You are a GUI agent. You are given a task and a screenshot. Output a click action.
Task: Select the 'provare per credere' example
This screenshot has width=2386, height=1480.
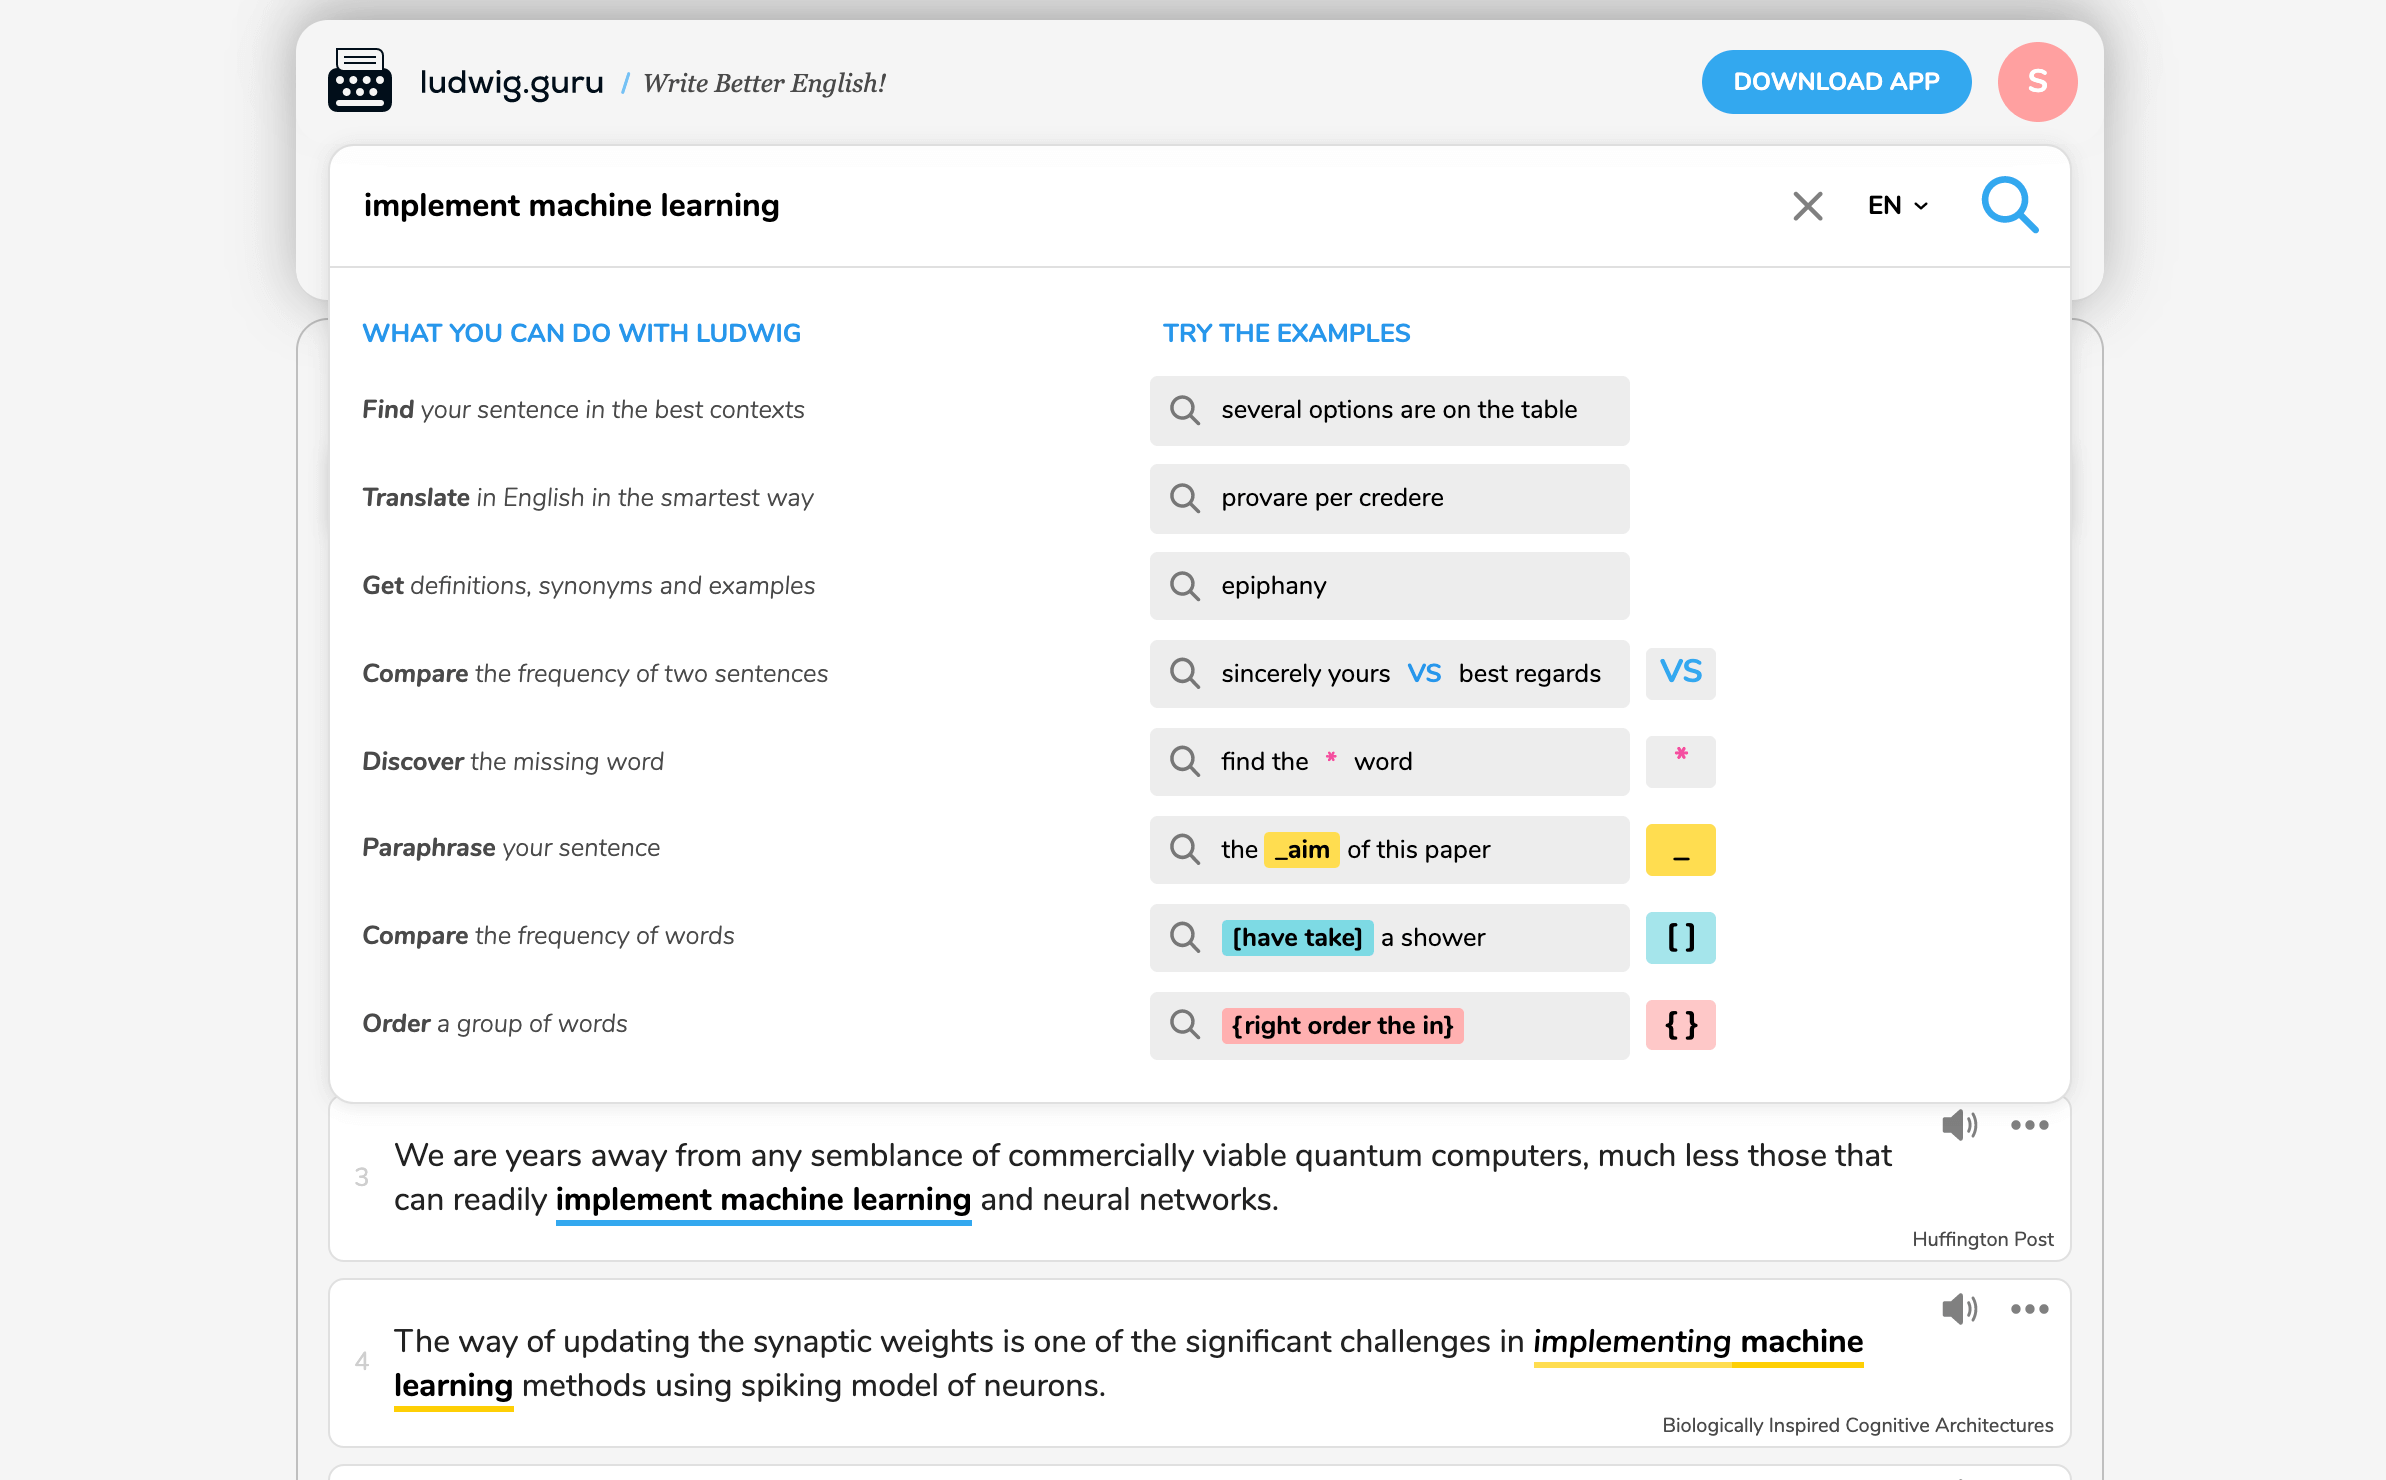tap(1389, 498)
